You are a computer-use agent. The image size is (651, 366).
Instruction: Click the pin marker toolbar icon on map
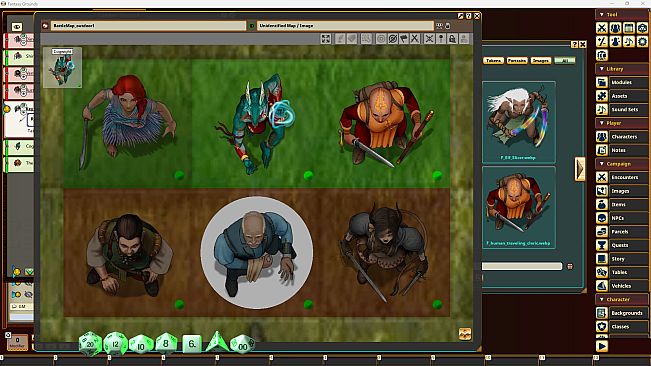(x=441, y=39)
